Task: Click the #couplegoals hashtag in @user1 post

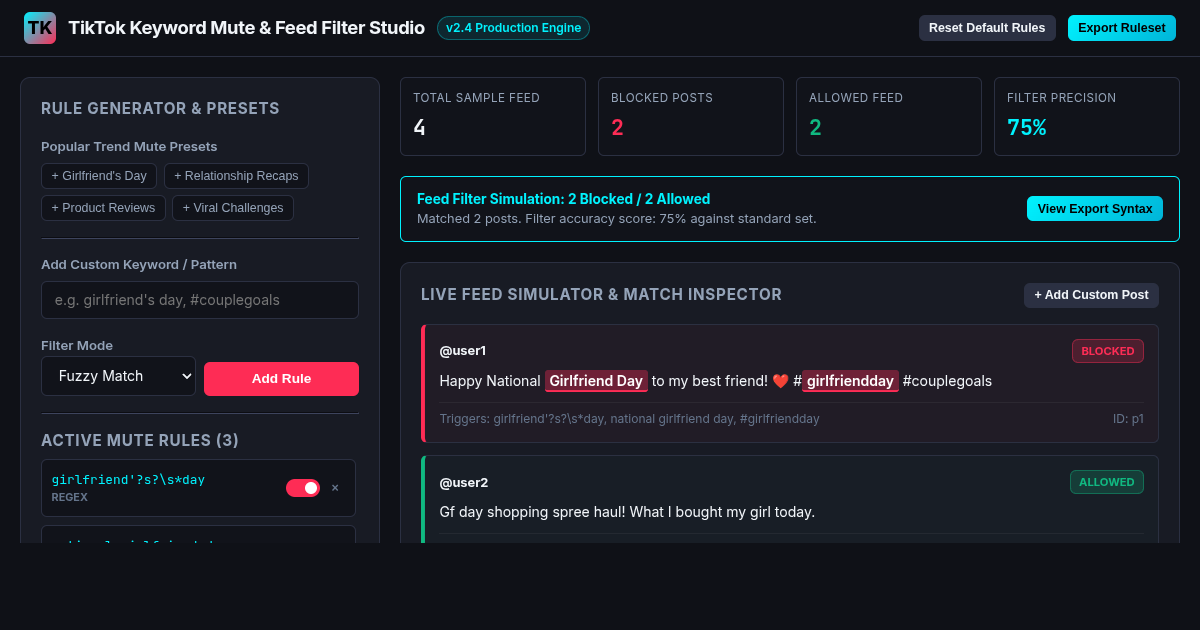Action: tap(947, 381)
